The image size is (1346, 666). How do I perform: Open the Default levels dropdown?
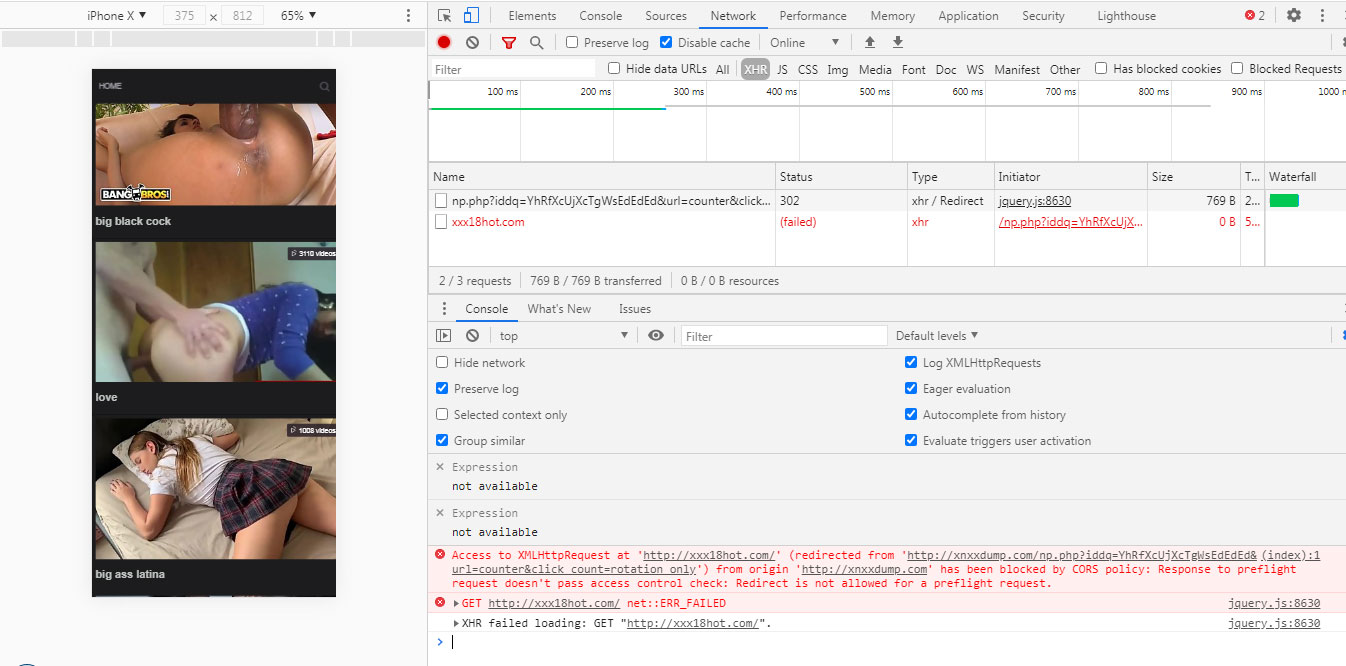coord(937,335)
